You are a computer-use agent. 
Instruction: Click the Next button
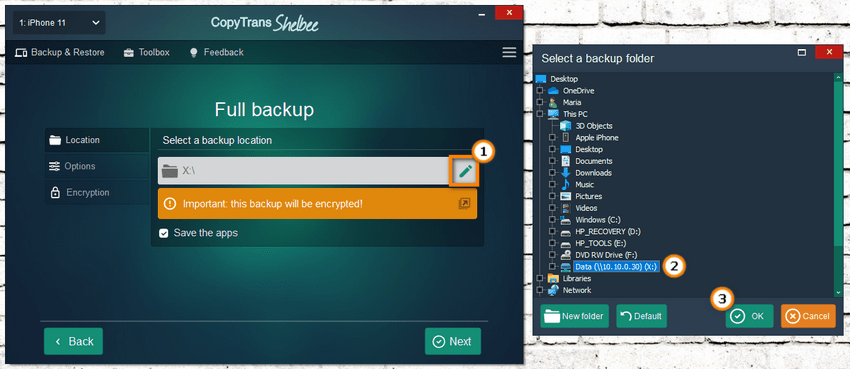tap(453, 341)
